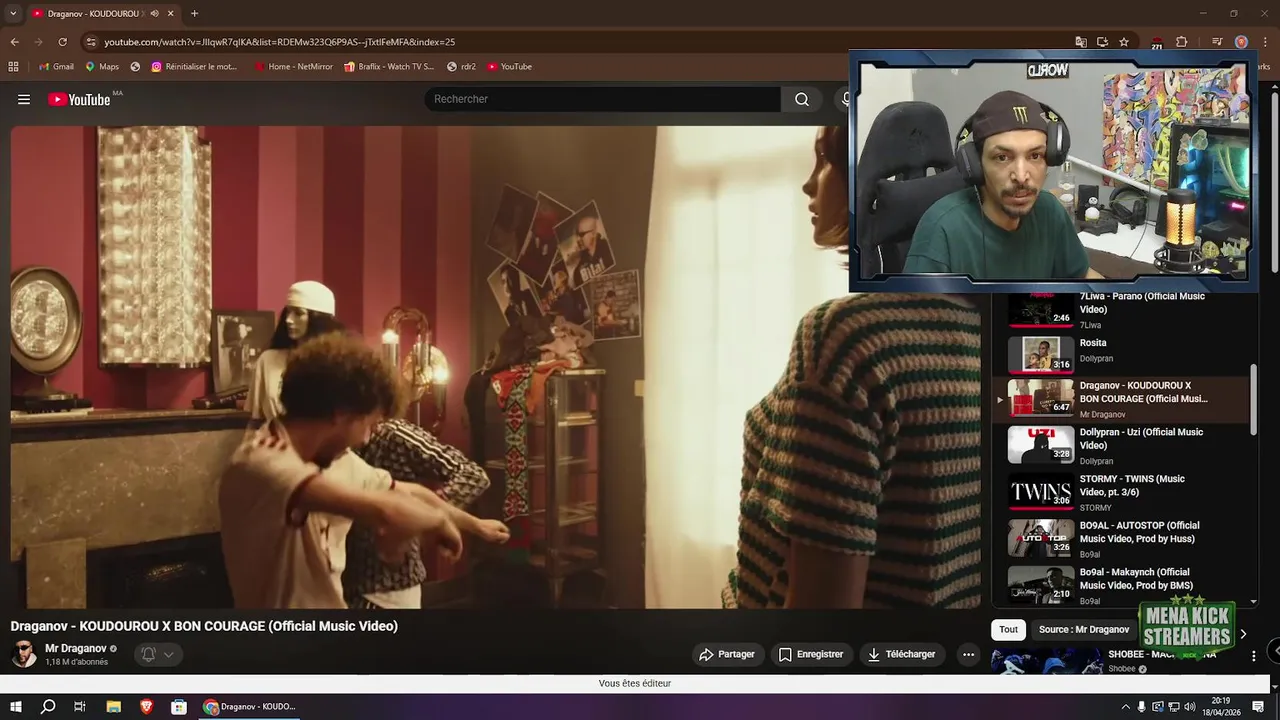This screenshot has width=1280, height=720.
Task: Select the Tout filter chip
Action: pos(1008,630)
